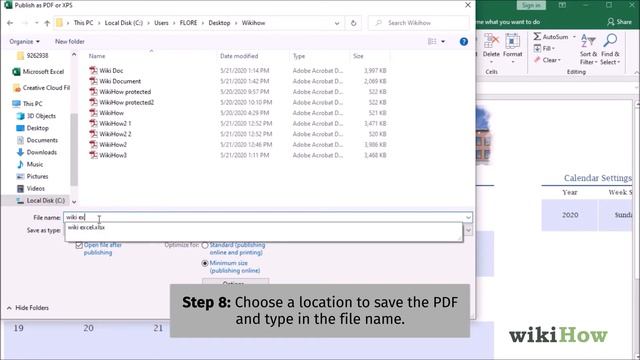Click the 2020 Year cell in Excel

click(x=569, y=215)
